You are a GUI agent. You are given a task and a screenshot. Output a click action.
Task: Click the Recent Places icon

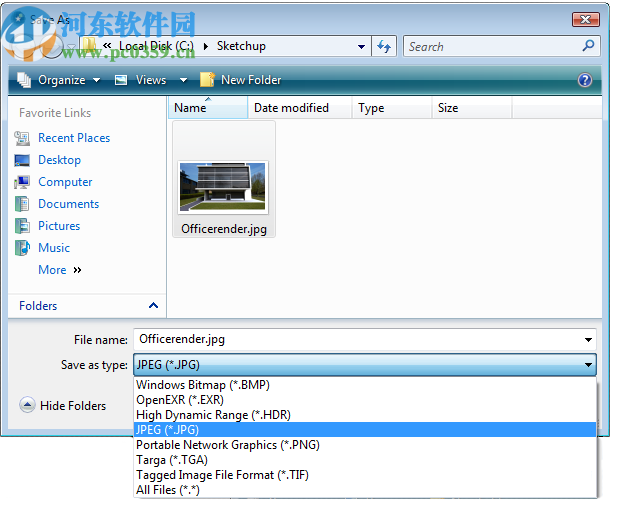coord(22,138)
